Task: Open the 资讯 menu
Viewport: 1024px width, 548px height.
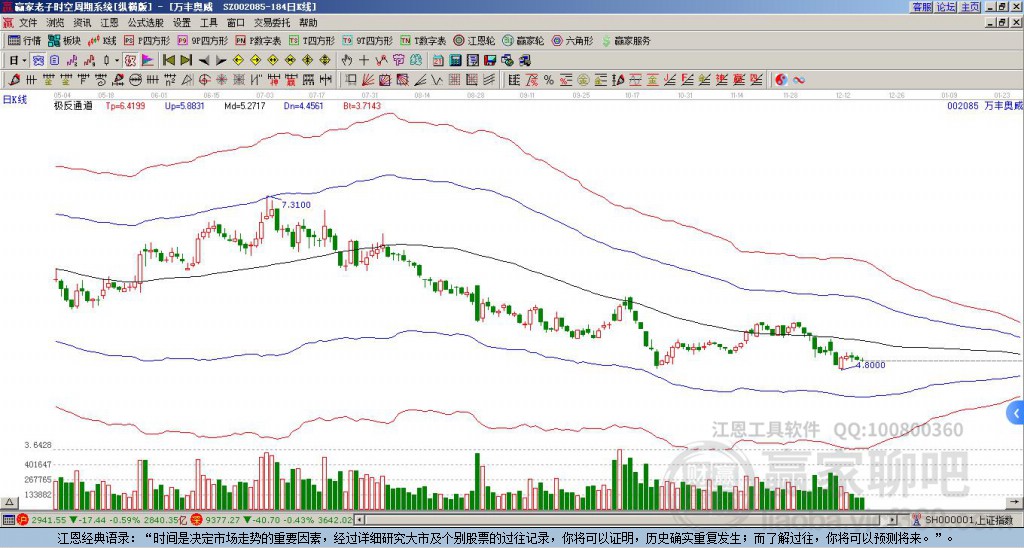Action: pyautogui.click(x=82, y=23)
